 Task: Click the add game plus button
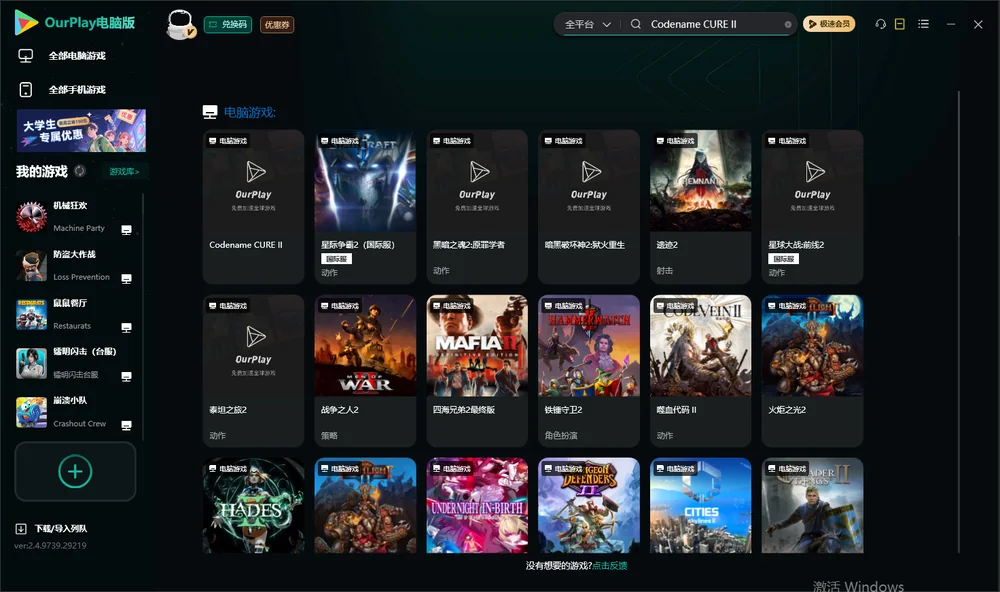click(75, 471)
